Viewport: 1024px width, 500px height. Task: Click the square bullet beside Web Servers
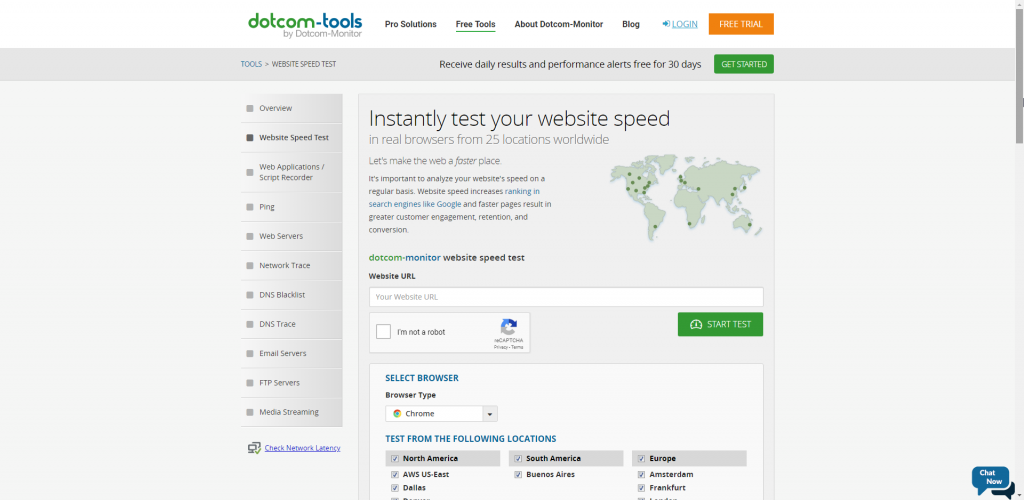click(x=249, y=236)
